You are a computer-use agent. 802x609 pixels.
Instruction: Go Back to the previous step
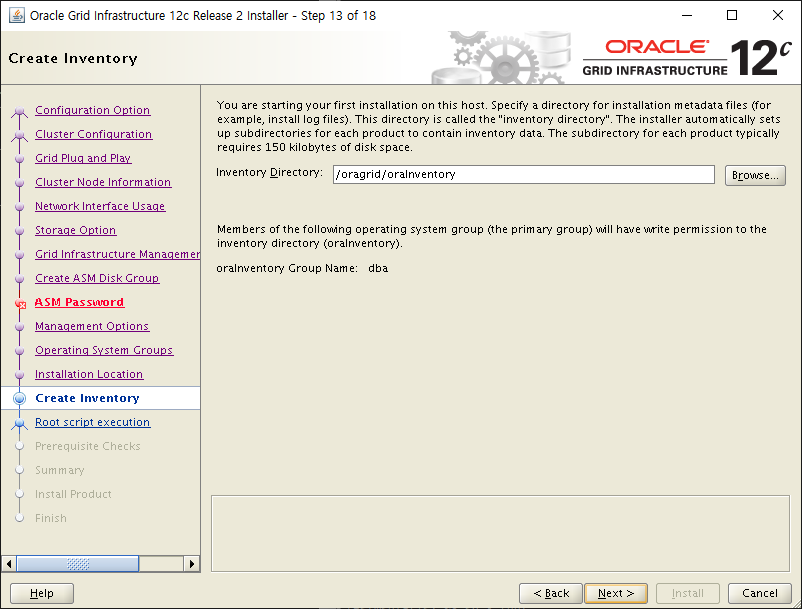click(x=551, y=593)
